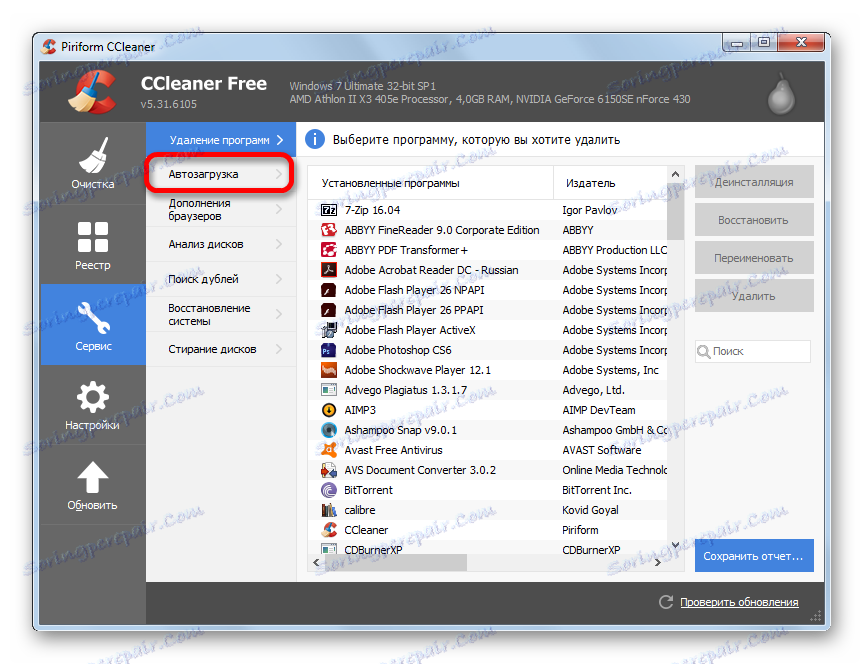Click the scroll-up arrow of program list
This screenshot has width=864, height=664.
pyautogui.click(x=676, y=174)
